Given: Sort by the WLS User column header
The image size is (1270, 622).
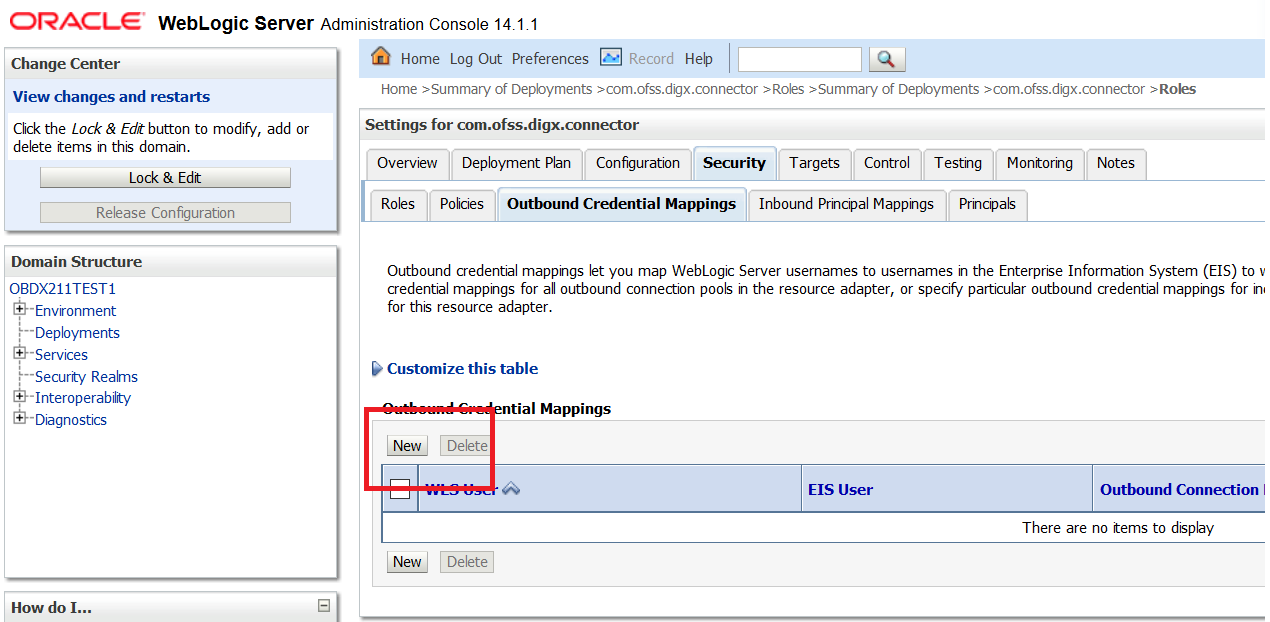Looking at the screenshot, I should [x=461, y=490].
